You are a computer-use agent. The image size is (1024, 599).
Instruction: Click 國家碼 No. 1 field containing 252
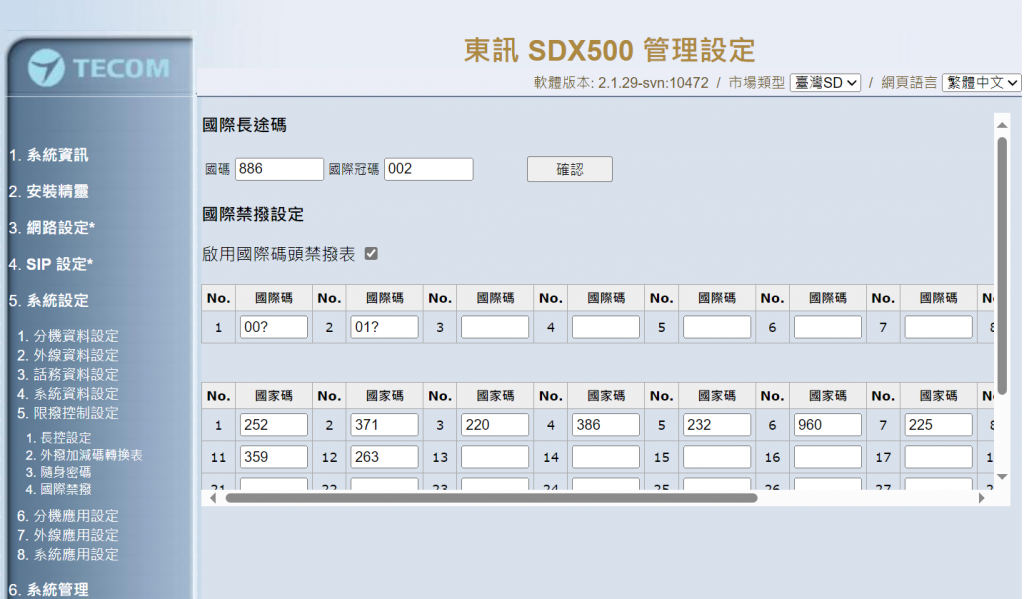[x=274, y=425]
